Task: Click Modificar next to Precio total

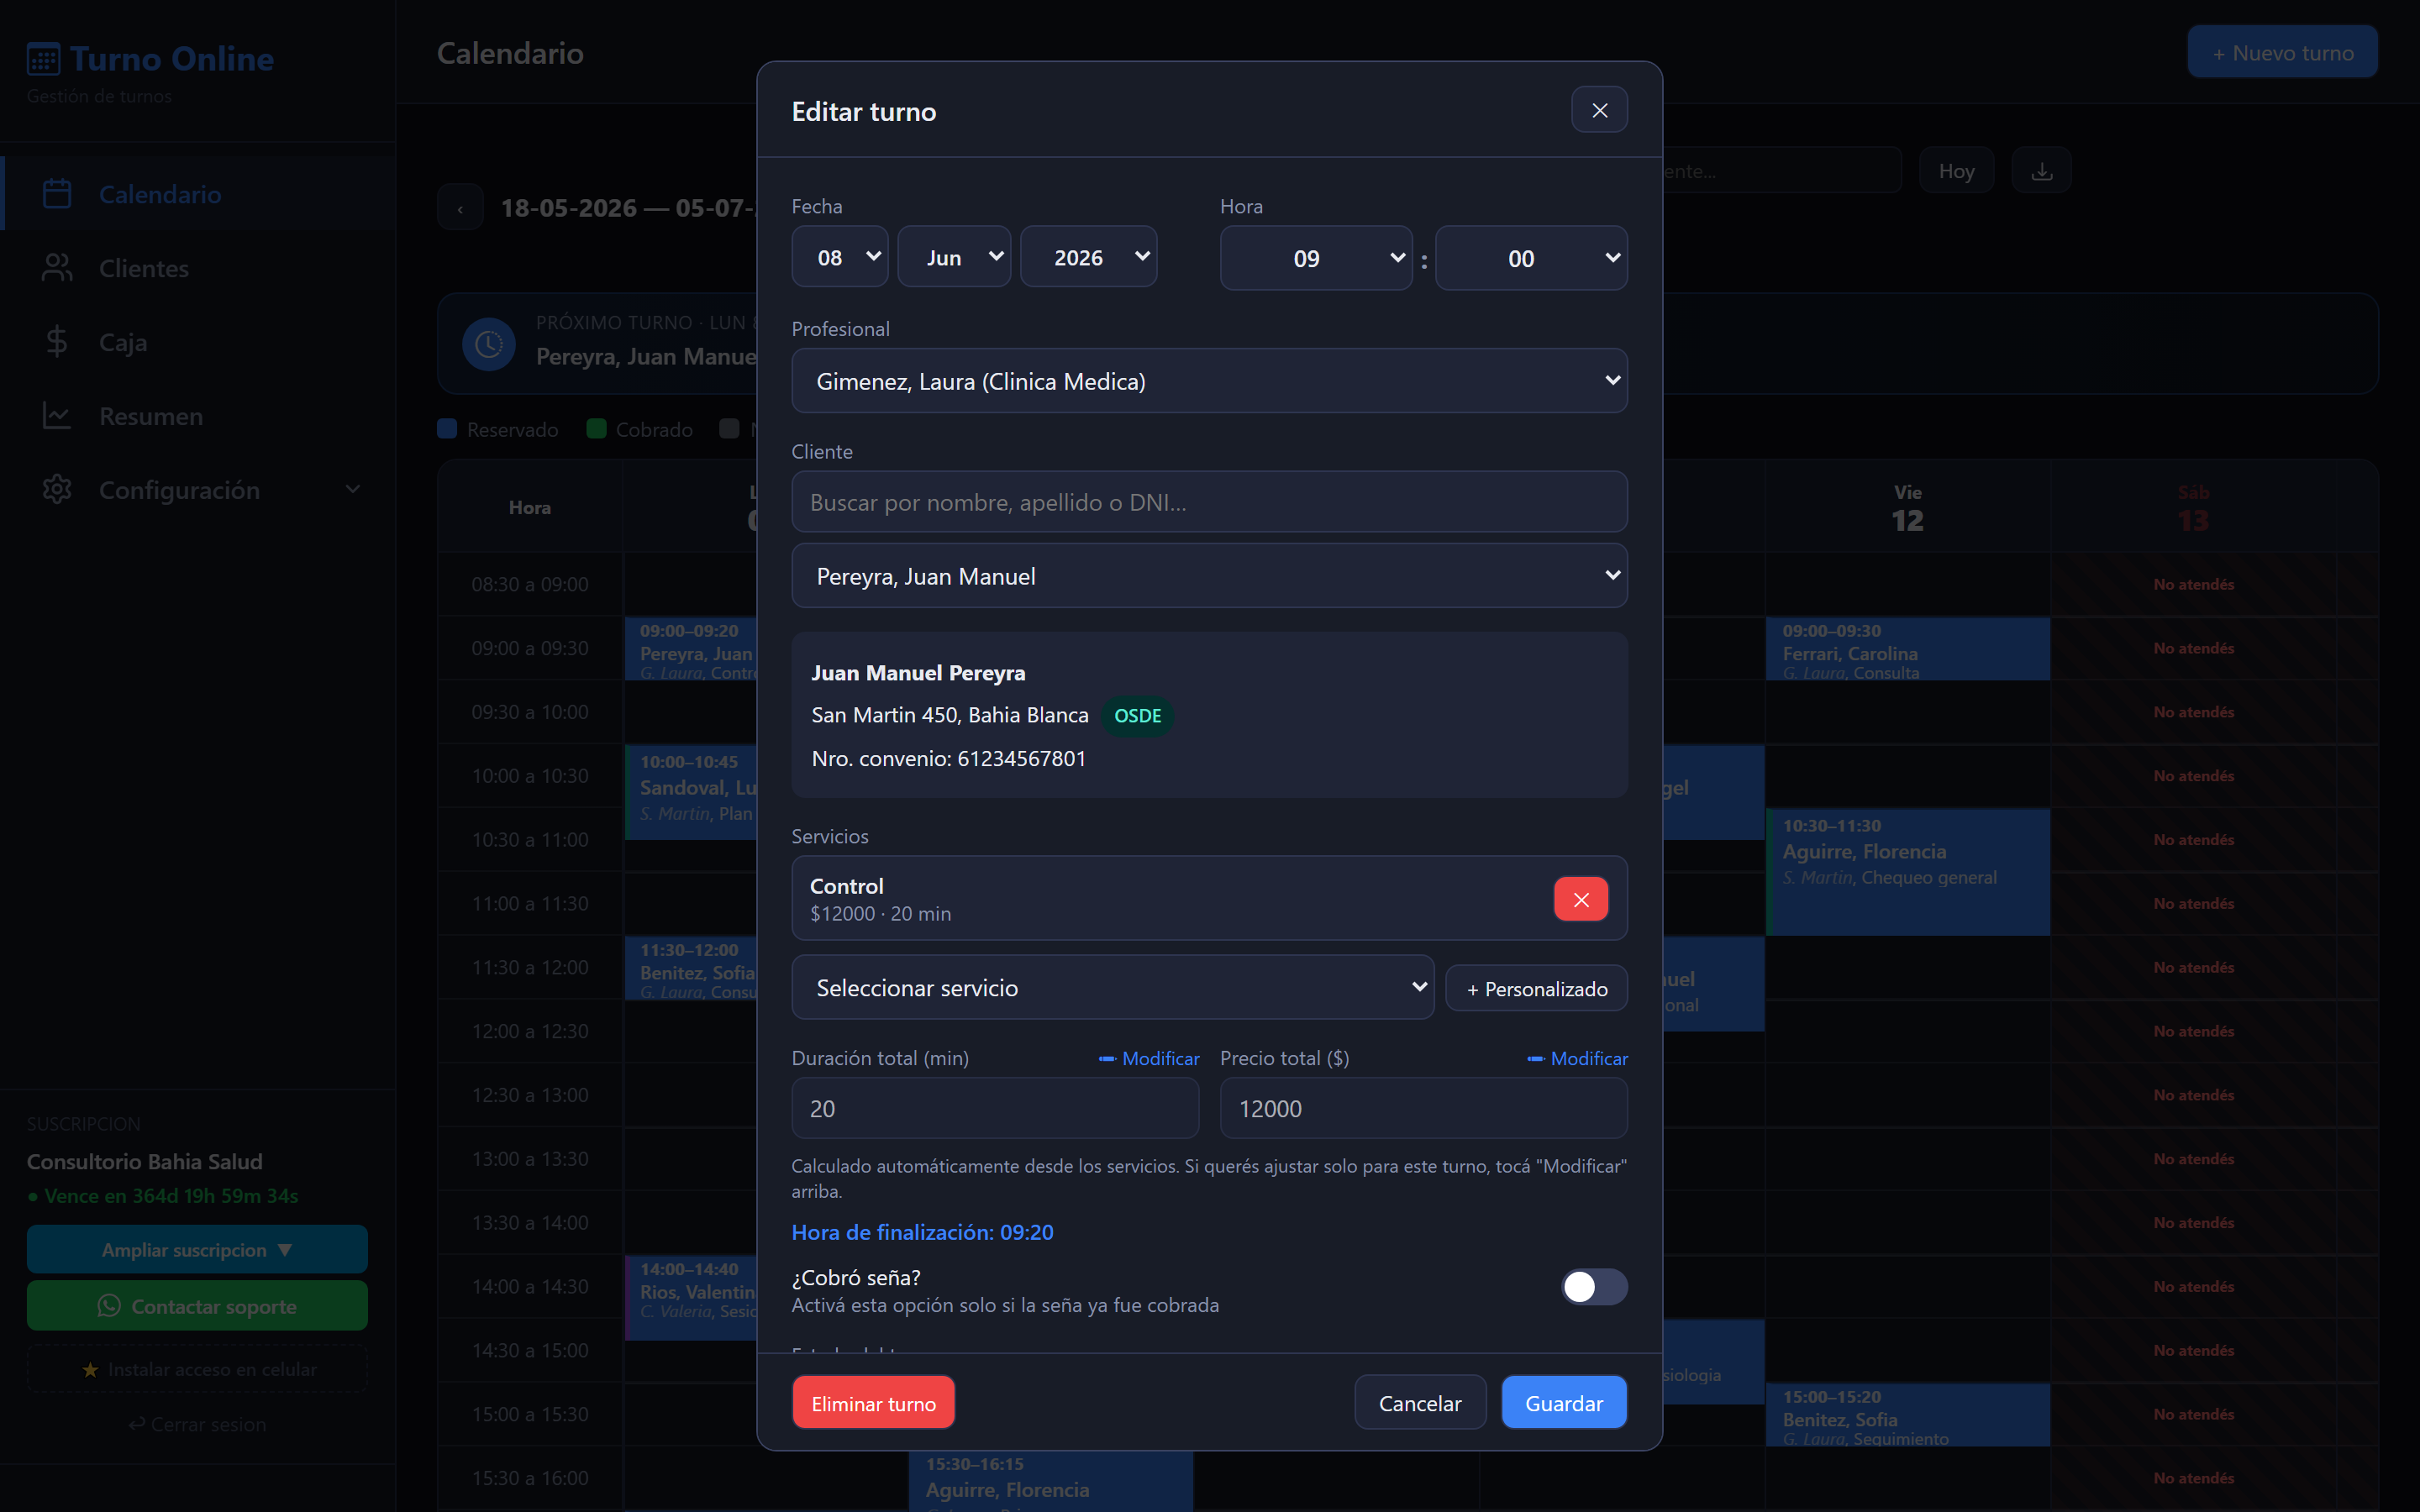Action: click(x=1577, y=1058)
